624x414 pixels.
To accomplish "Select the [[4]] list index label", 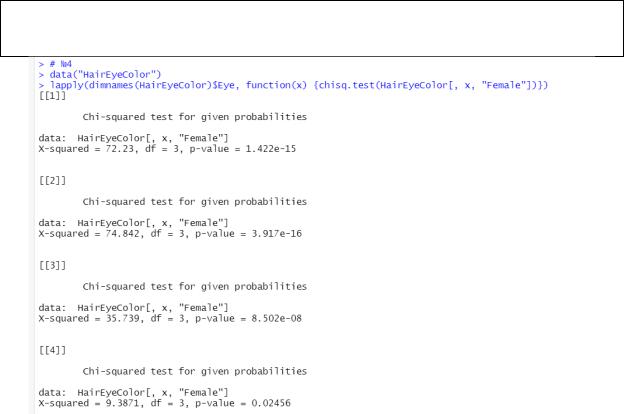I will [x=52, y=350].
